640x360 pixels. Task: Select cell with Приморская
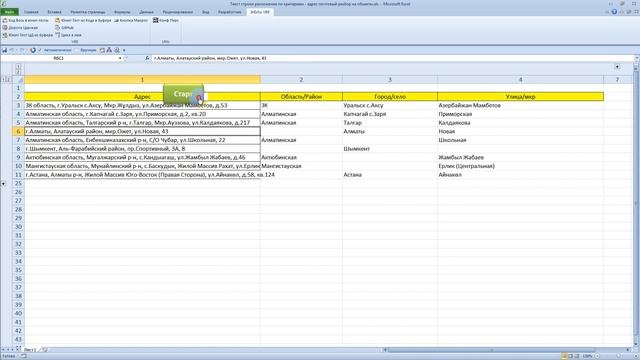[x=520, y=114]
